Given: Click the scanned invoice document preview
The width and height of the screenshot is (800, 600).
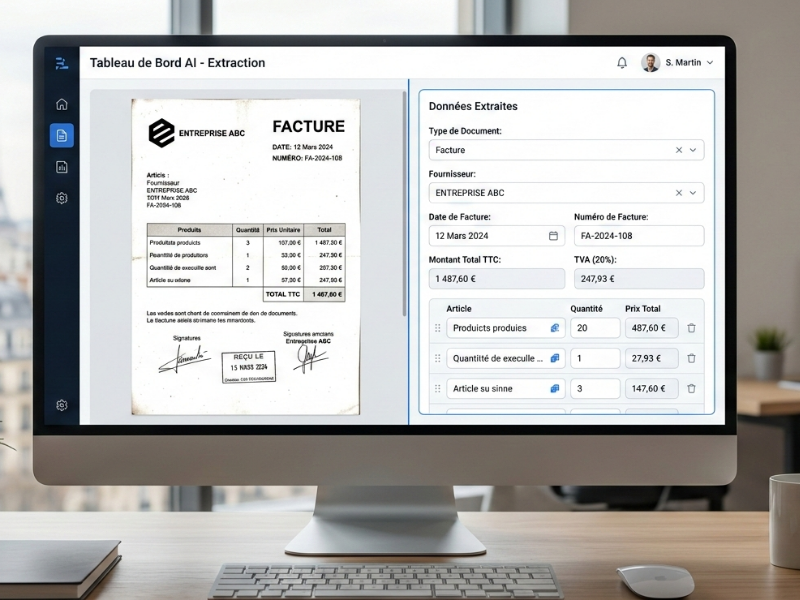Looking at the screenshot, I should click(245, 255).
